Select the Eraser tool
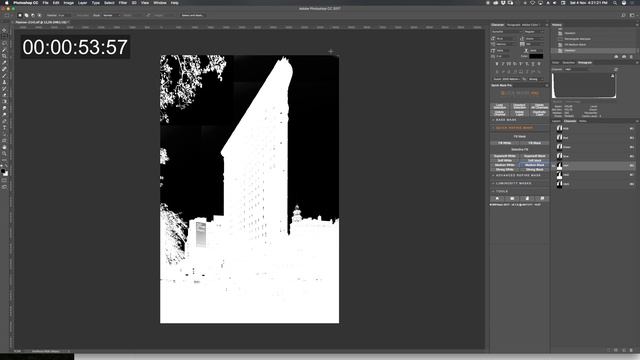The height and width of the screenshot is (360, 640). 4,95
